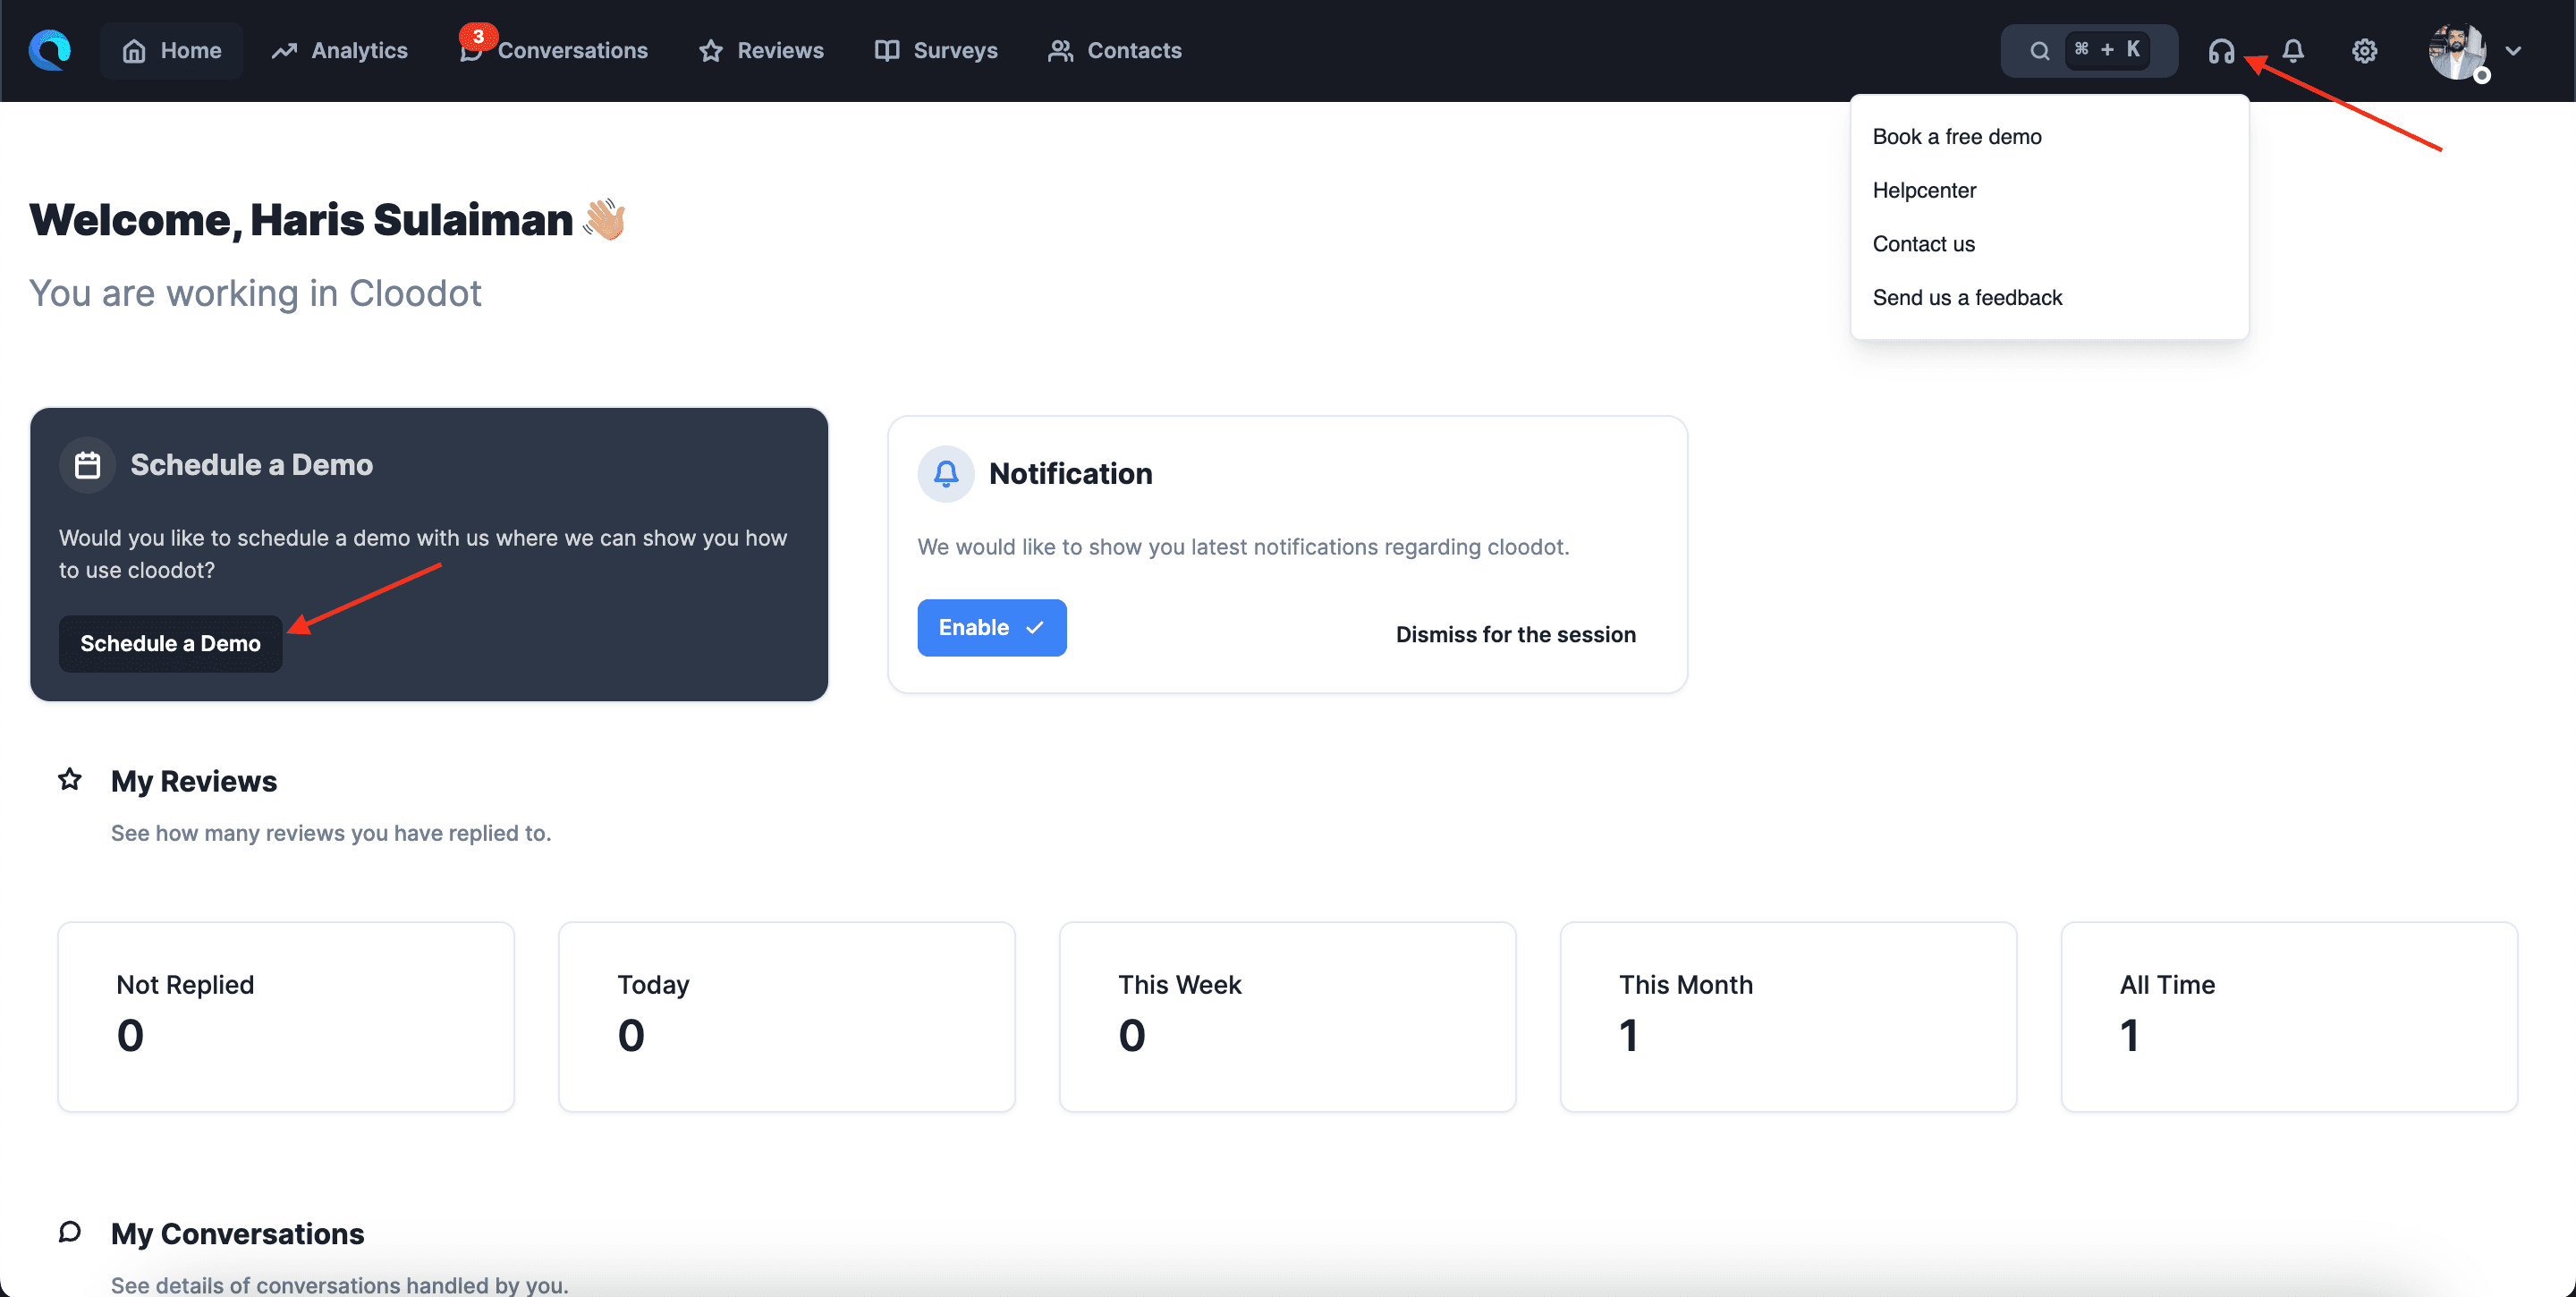Open settings via the gear icon

tap(2364, 50)
